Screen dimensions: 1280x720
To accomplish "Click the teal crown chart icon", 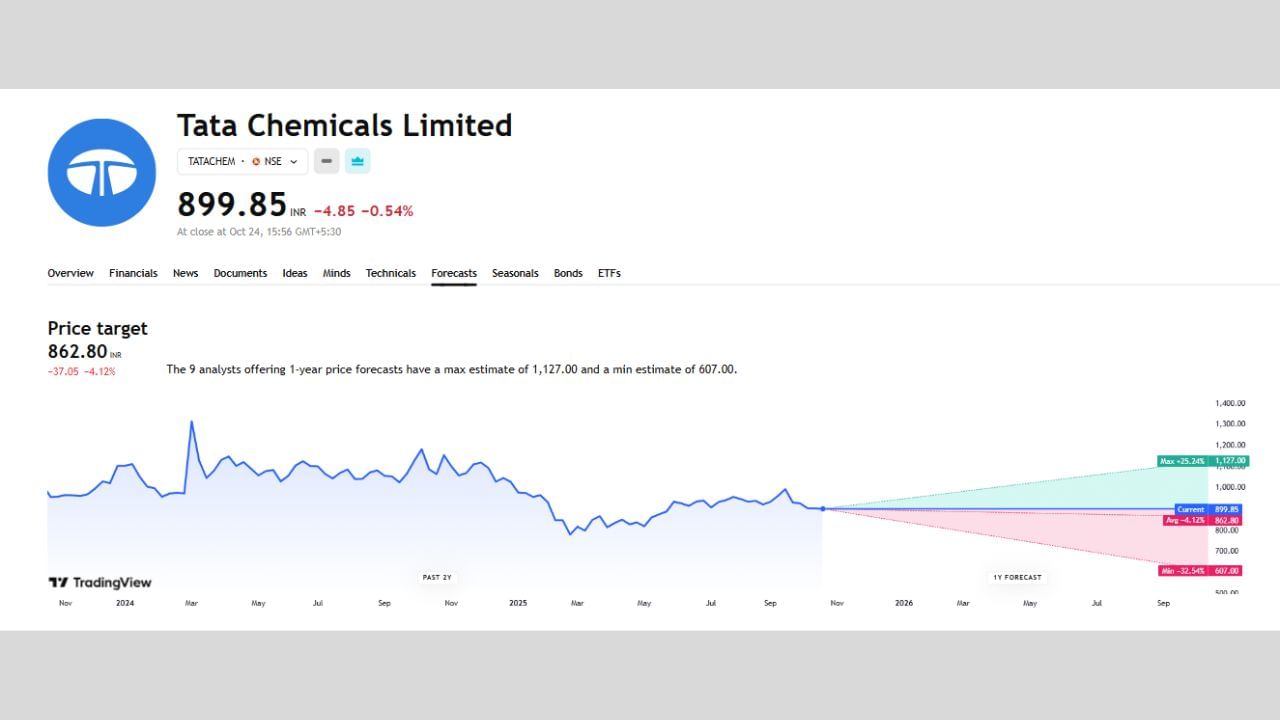I will click(x=357, y=160).
